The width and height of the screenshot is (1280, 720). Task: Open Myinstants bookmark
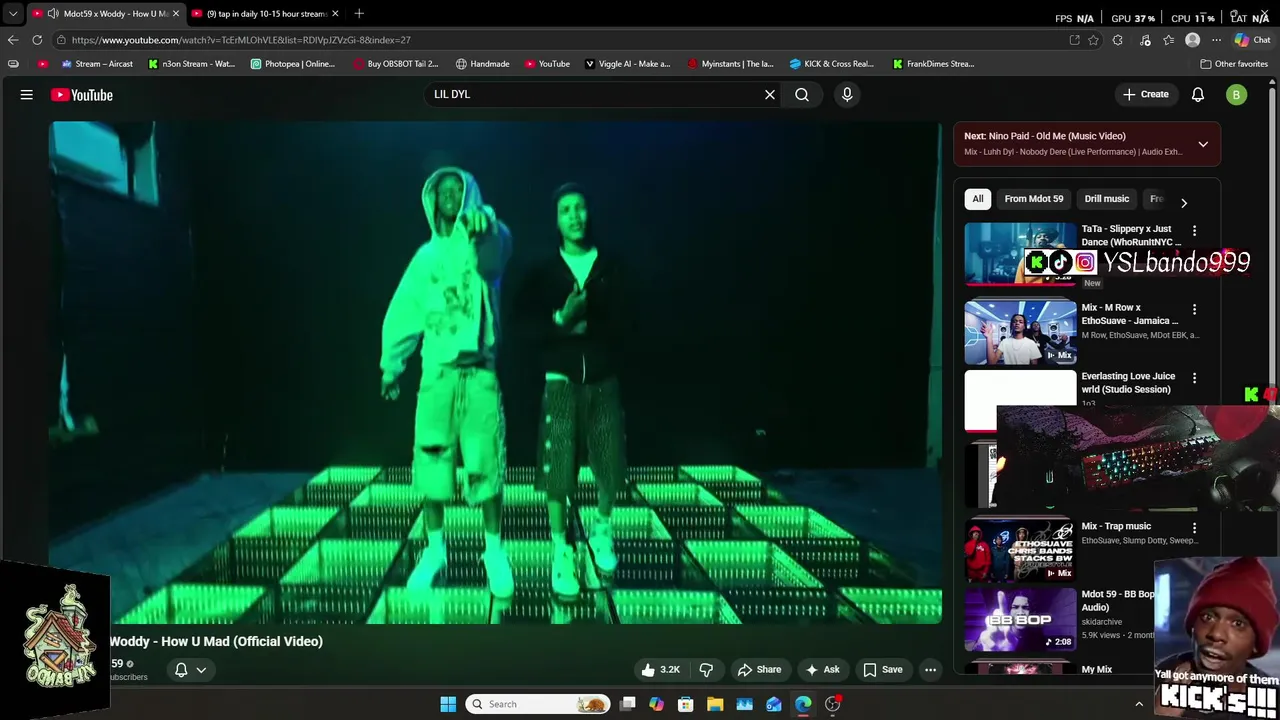[x=731, y=64]
